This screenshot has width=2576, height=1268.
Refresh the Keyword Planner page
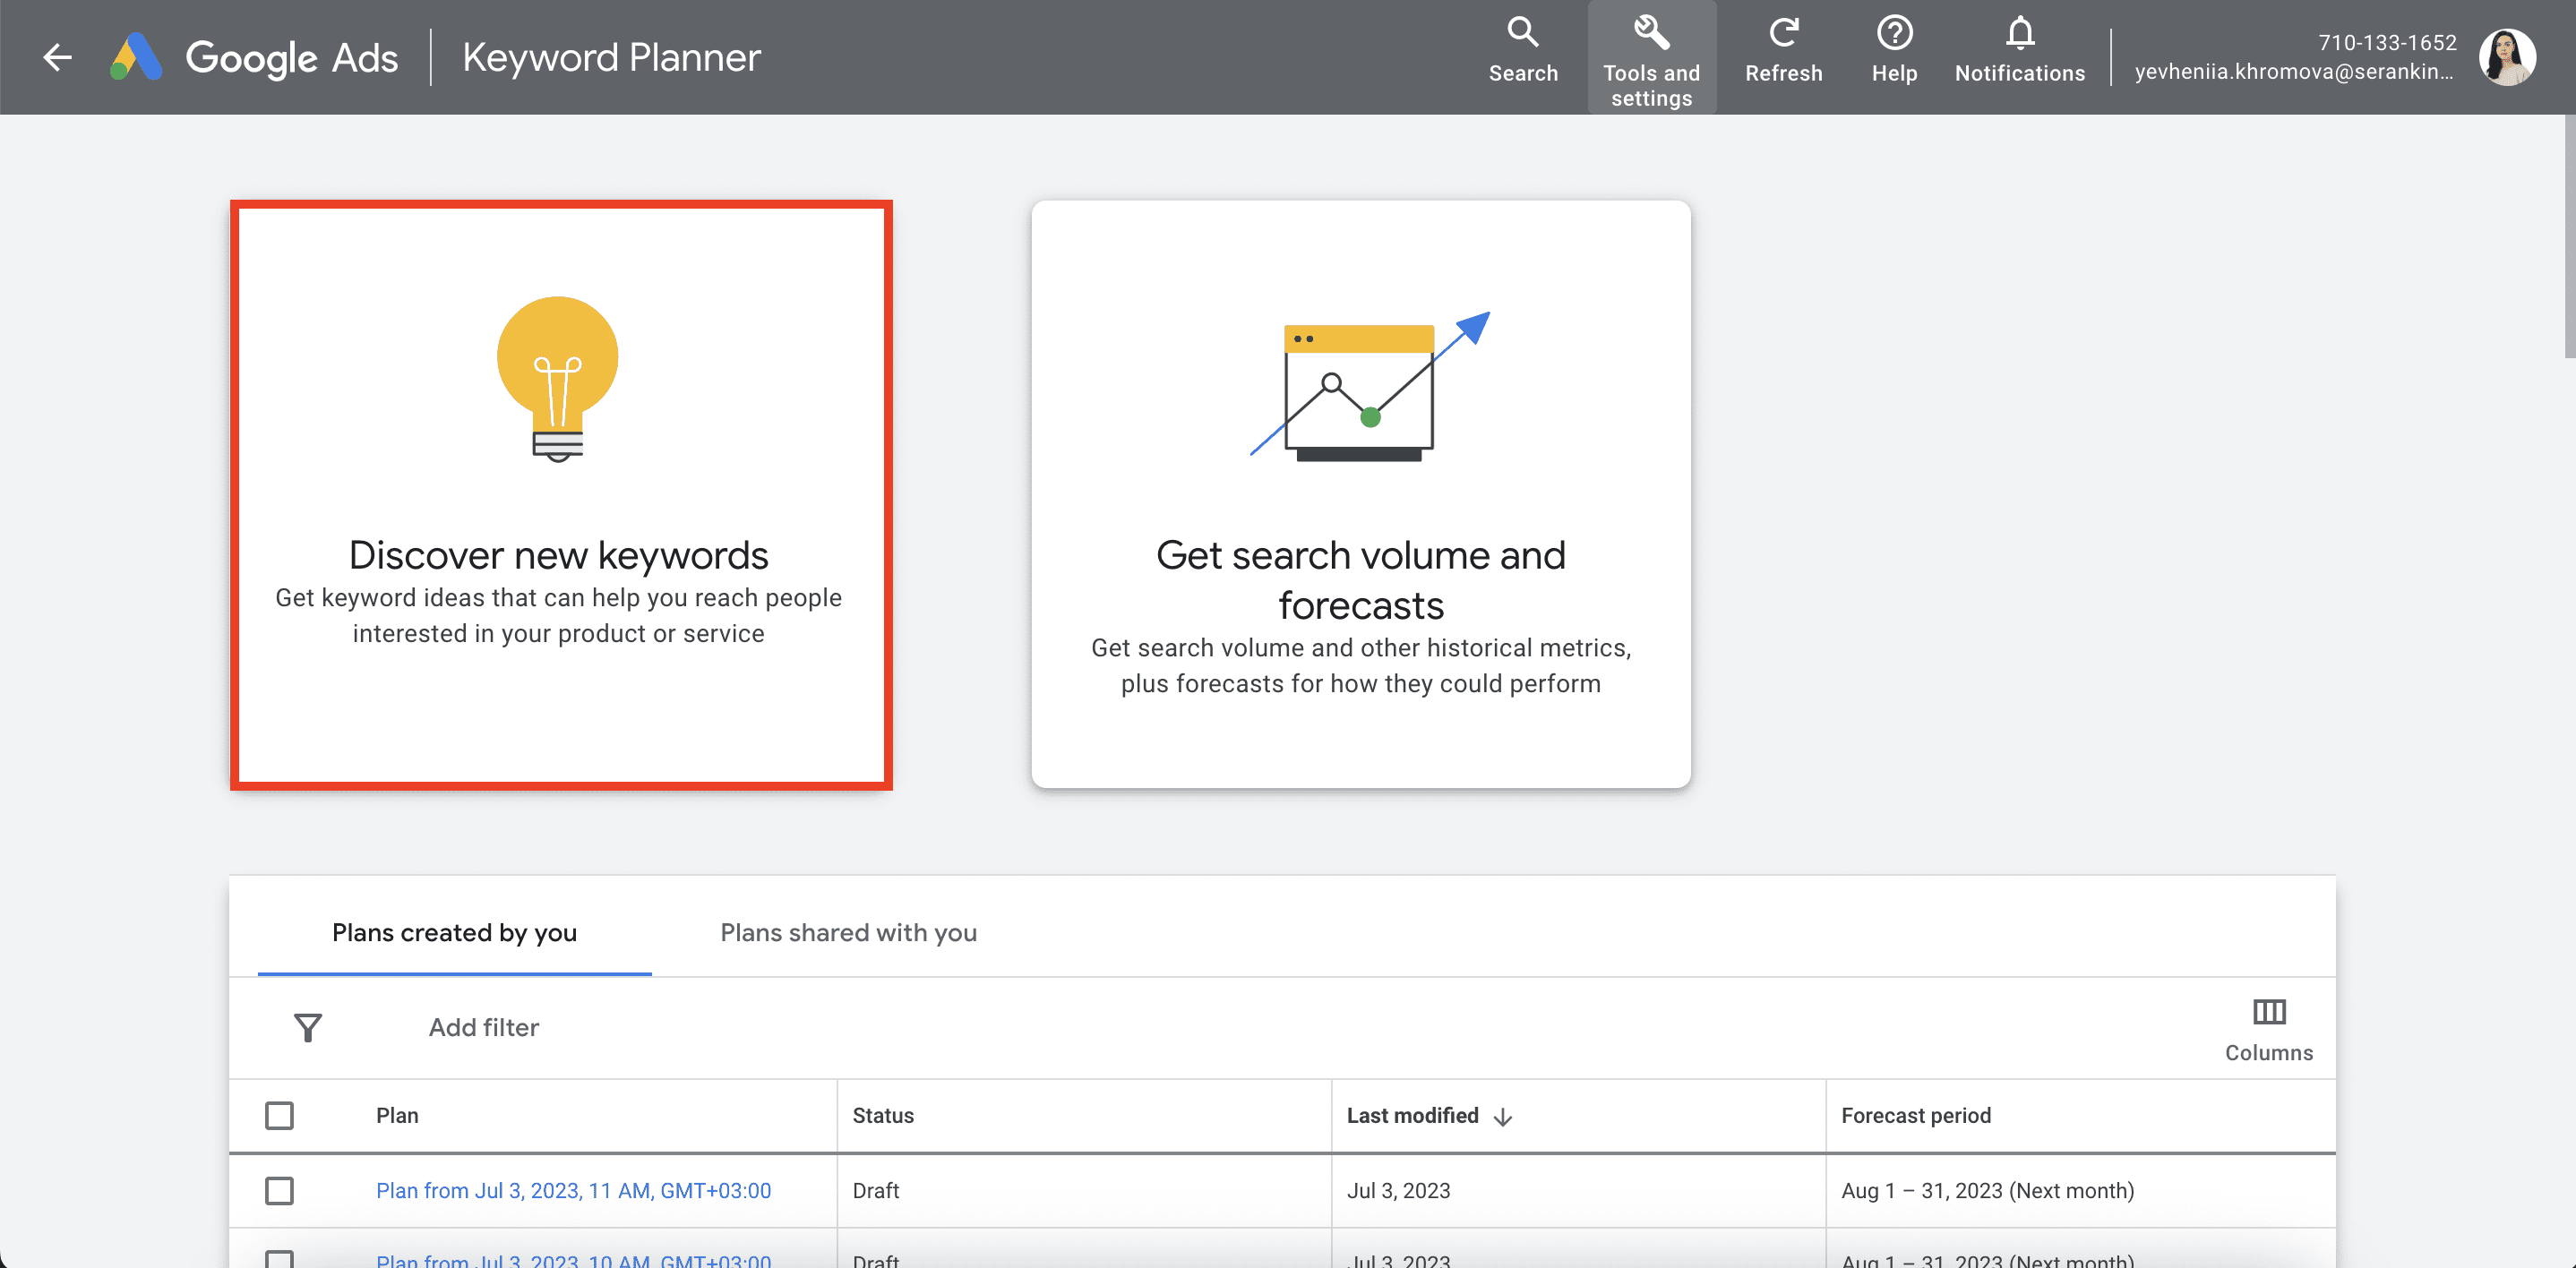click(x=1784, y=55)
